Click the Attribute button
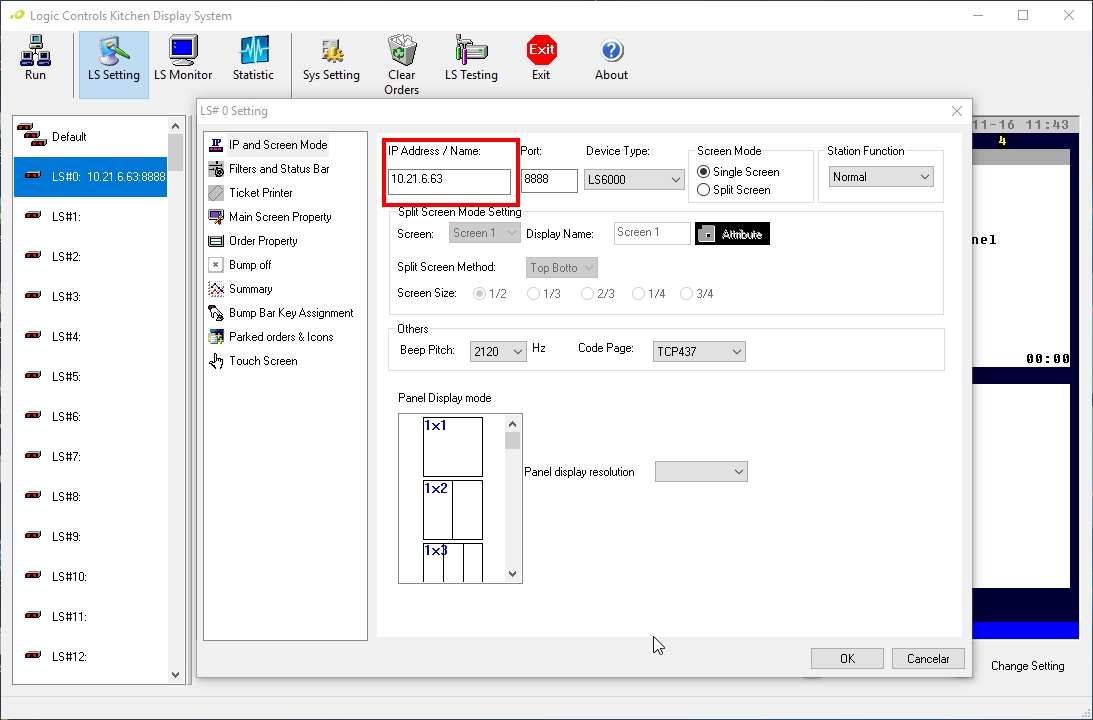 [x=732, y=234]
